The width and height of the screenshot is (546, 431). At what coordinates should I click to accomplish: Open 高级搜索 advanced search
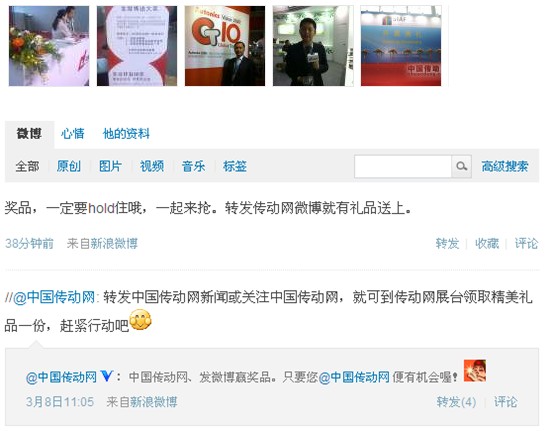coord(505,166)
